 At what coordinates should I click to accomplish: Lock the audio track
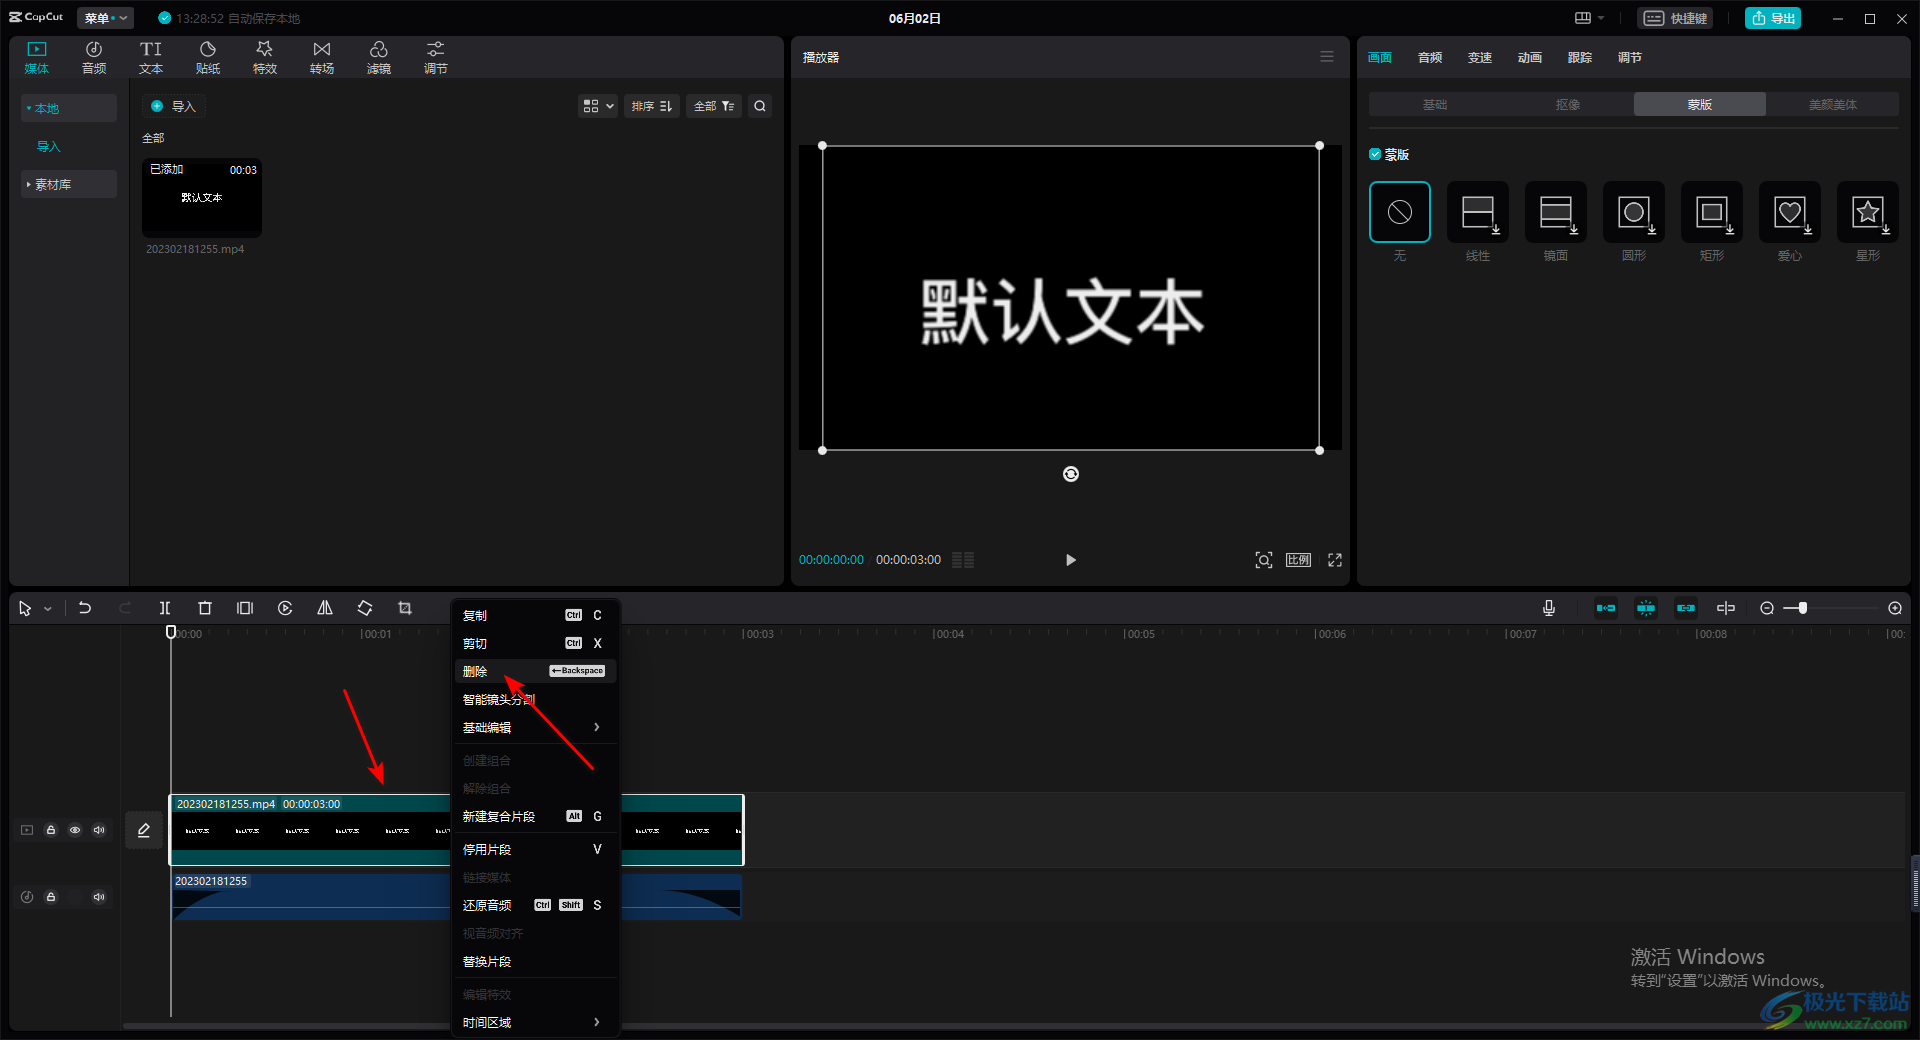click(x=51, y=897)
